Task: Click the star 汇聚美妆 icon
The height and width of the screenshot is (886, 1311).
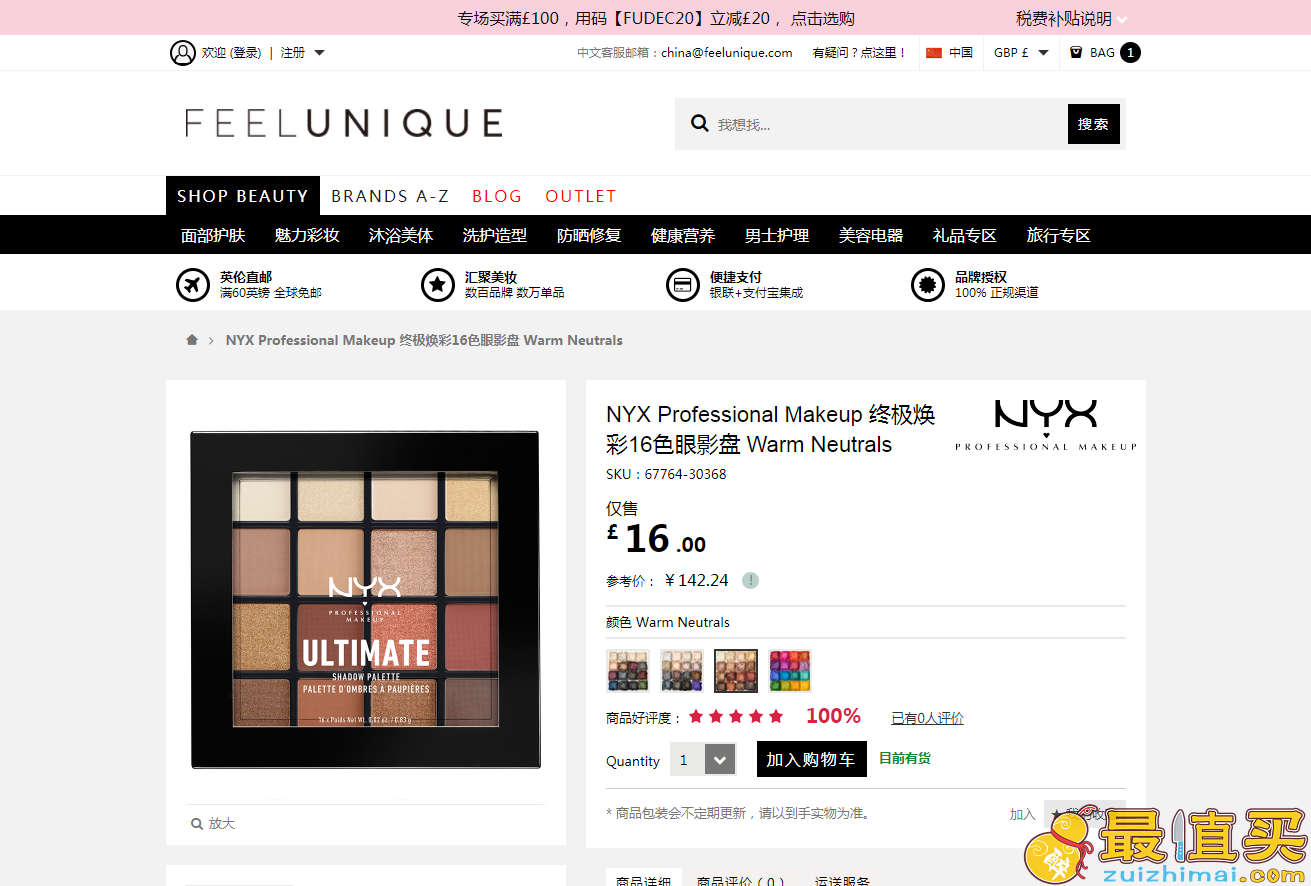Action: tap(437, 285)
